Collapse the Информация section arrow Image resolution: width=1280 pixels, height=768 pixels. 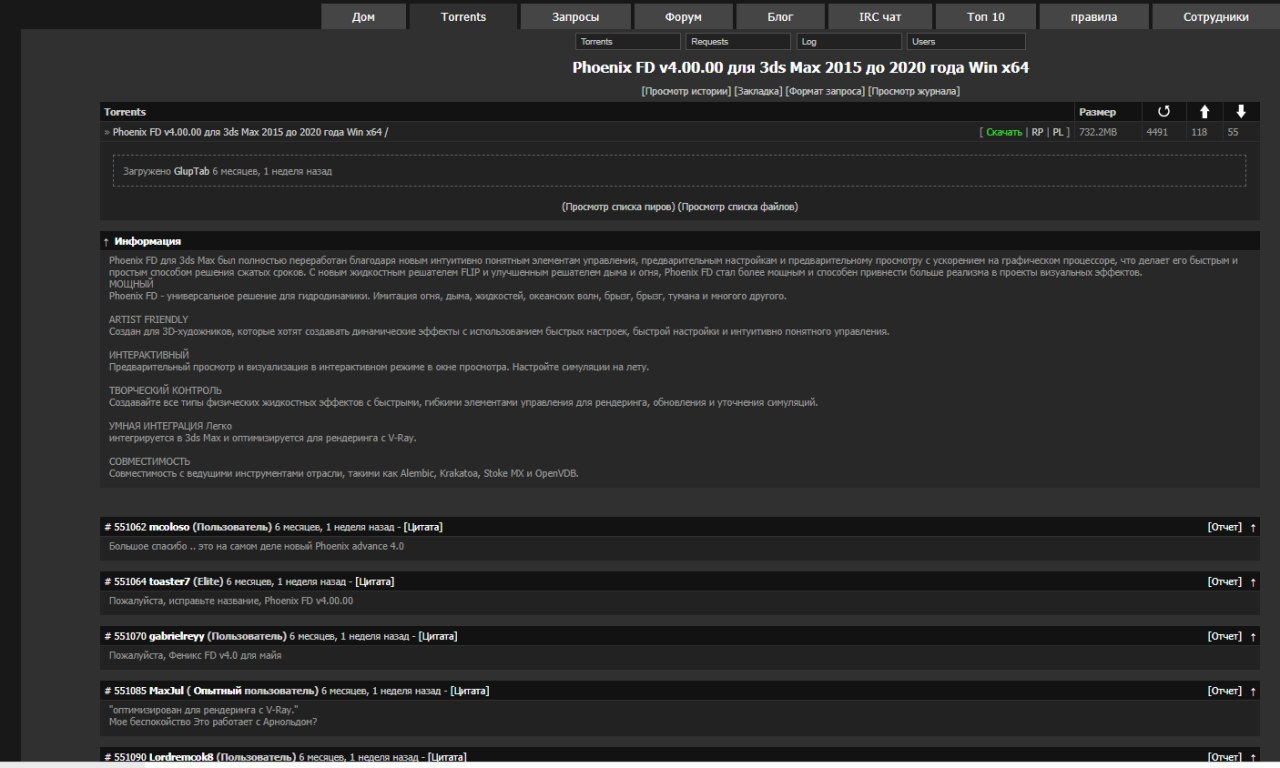tap(106, 242)
